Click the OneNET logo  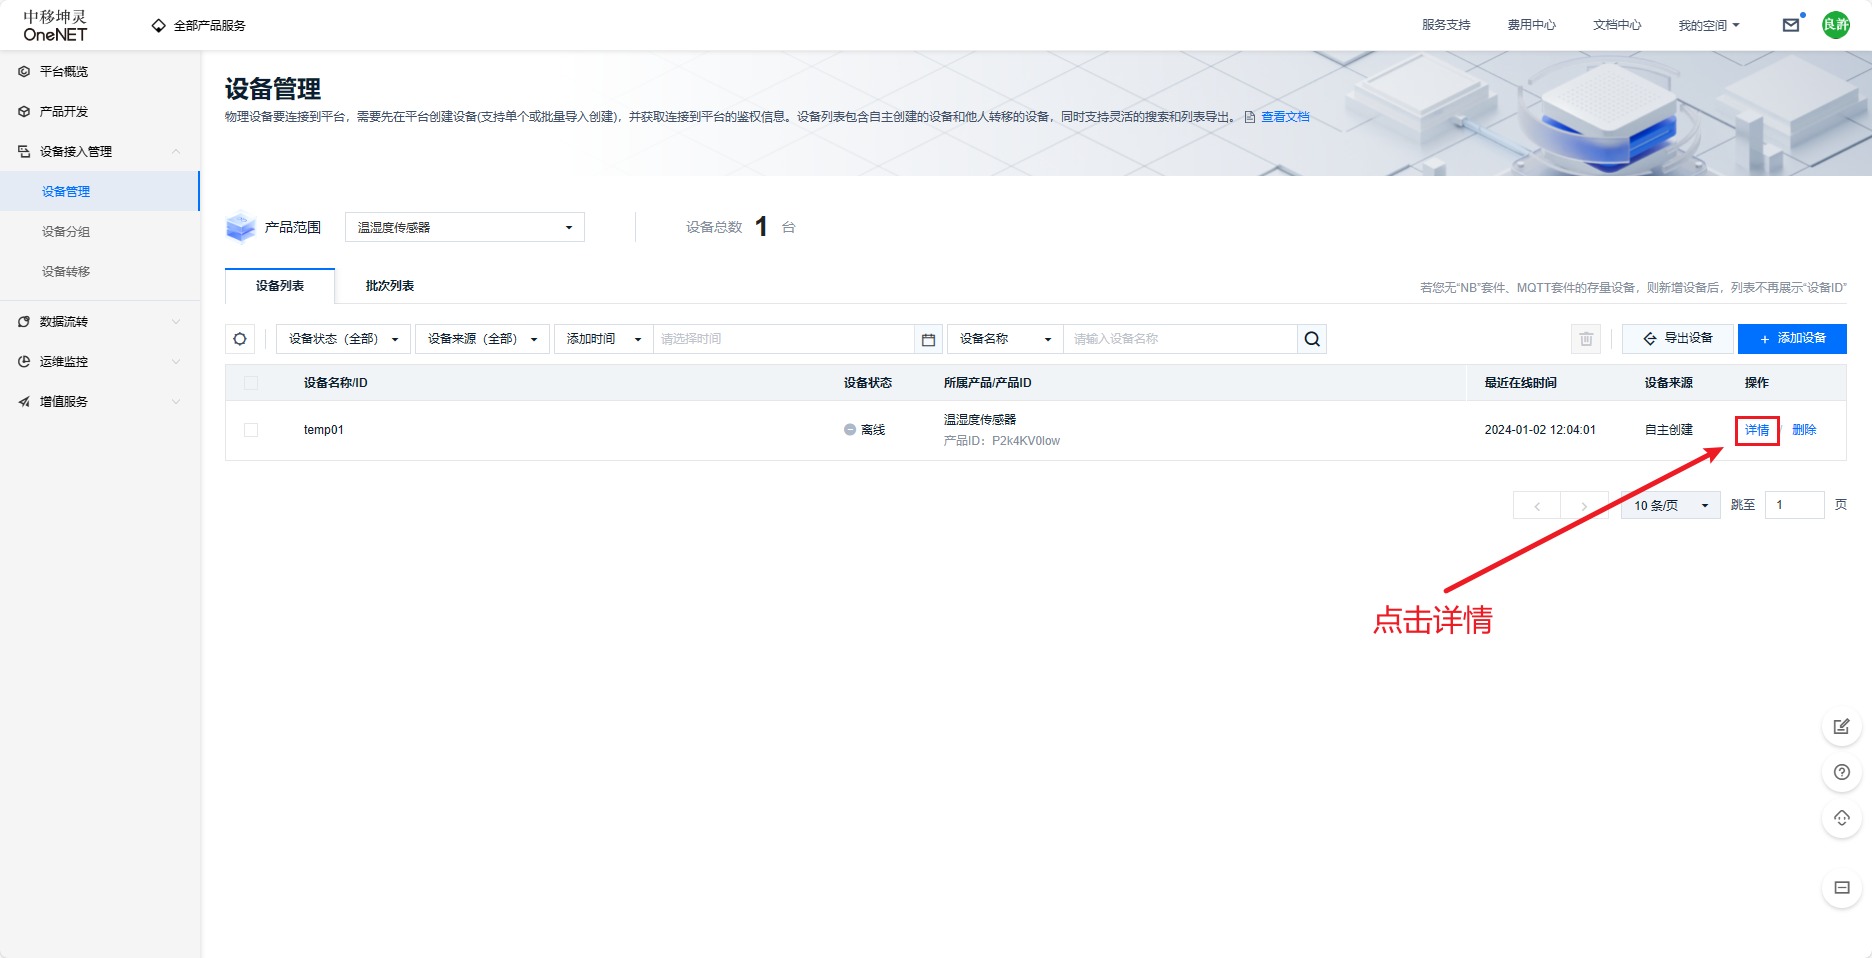click(55, 25)
